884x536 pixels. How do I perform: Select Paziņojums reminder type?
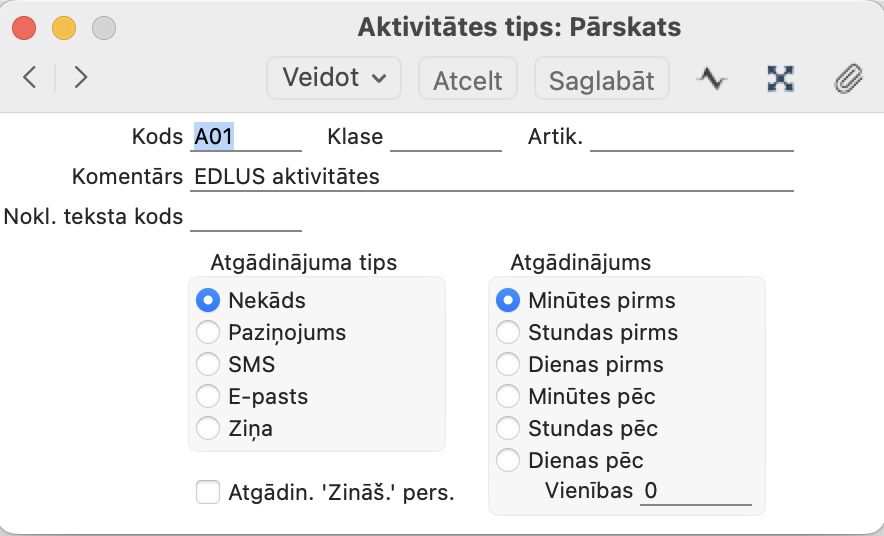click(x=208, y=332)
